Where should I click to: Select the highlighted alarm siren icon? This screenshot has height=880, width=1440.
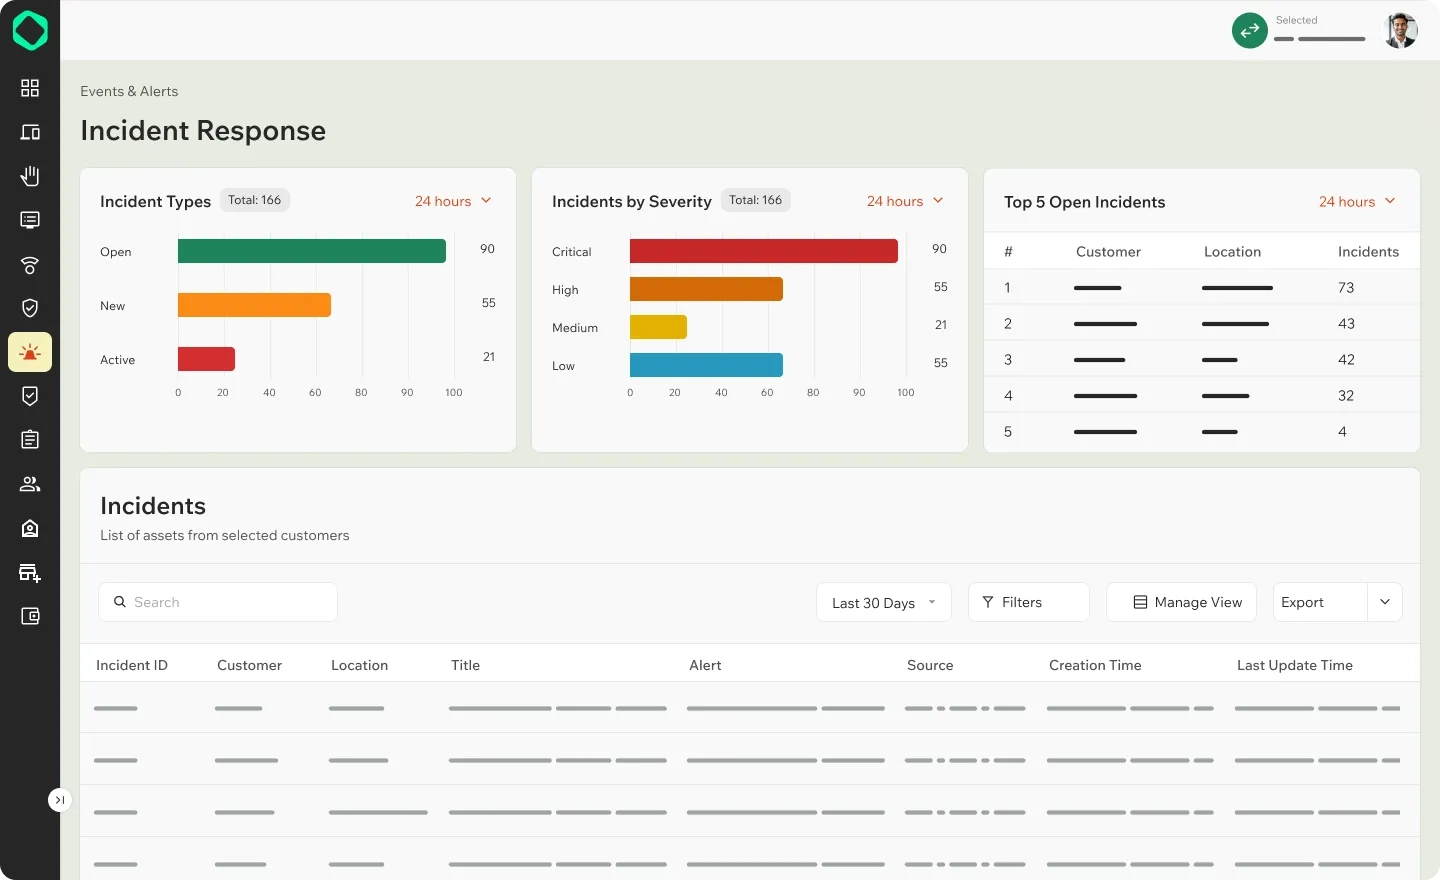pyautogui.click(x=30, y=352)
